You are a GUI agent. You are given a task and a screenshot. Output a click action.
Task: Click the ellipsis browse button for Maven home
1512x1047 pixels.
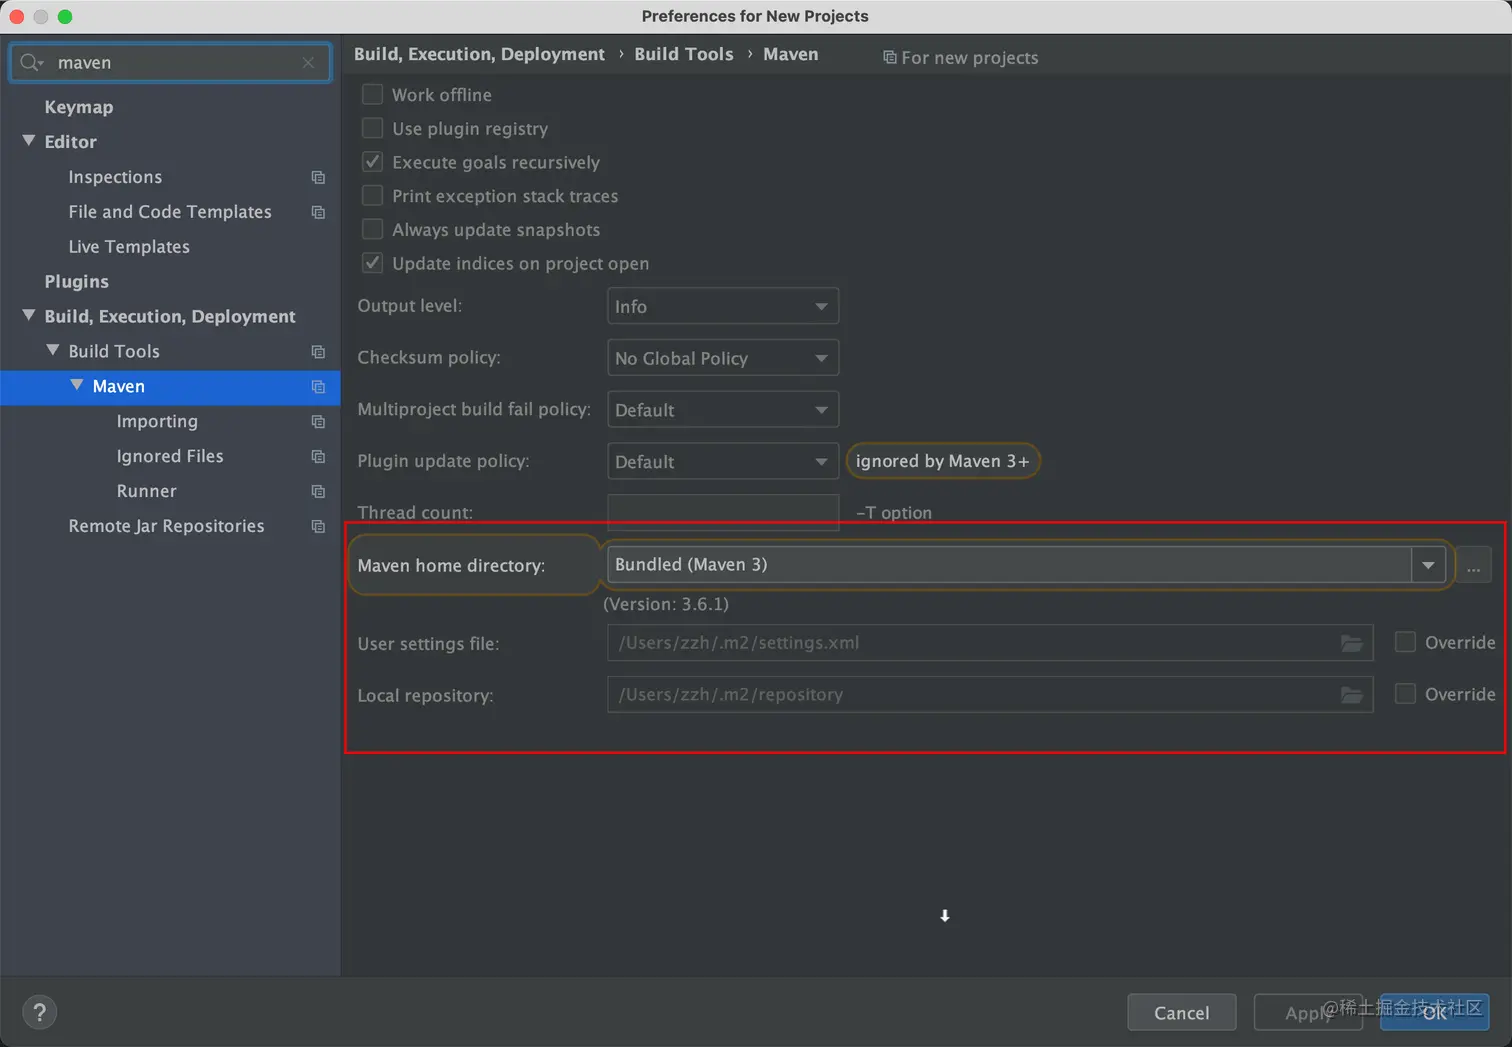point(1474,565)
